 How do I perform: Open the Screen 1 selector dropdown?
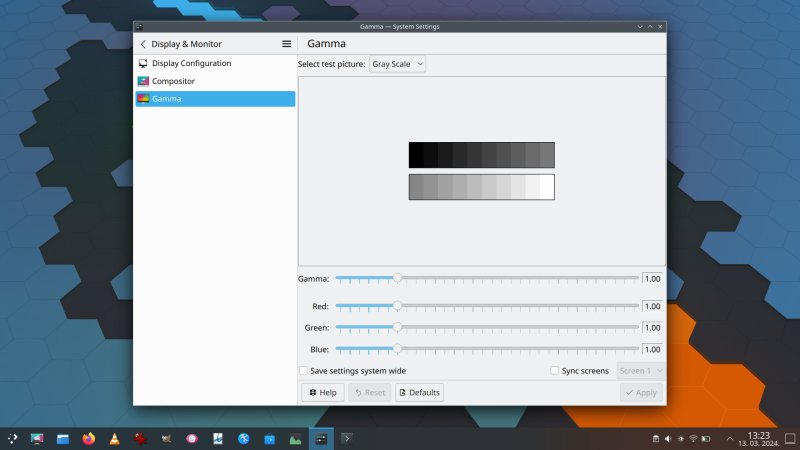[639, 370]
